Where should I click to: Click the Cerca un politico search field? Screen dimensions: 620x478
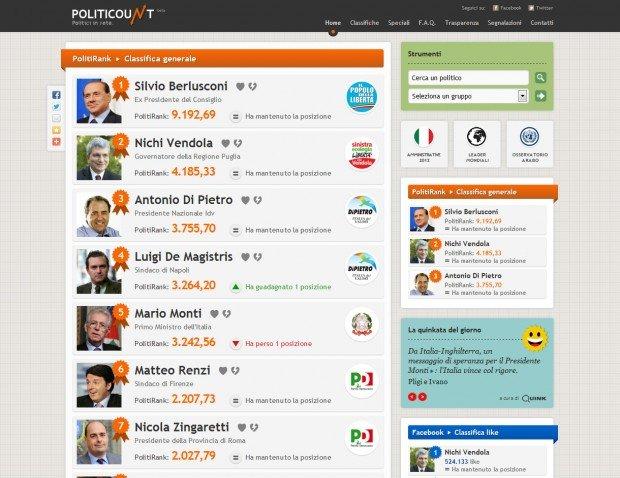[468, 77]
